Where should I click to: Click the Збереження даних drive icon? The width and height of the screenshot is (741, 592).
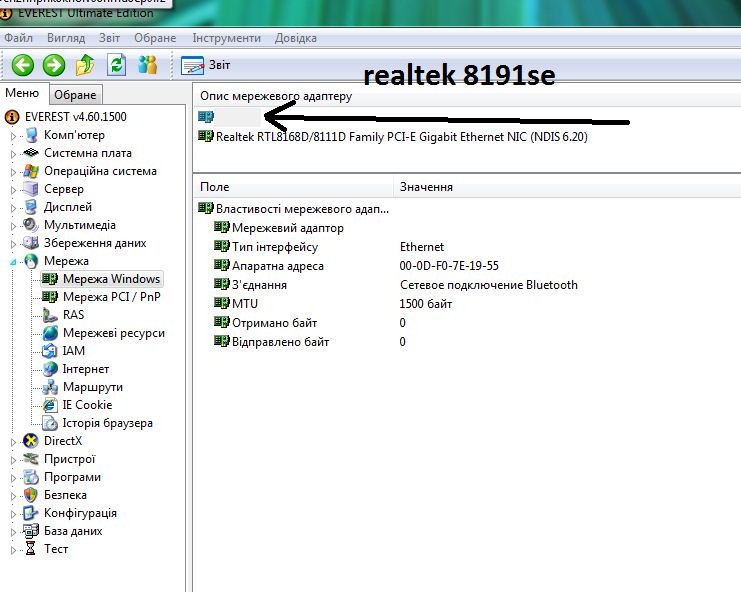tap(31, 243)
